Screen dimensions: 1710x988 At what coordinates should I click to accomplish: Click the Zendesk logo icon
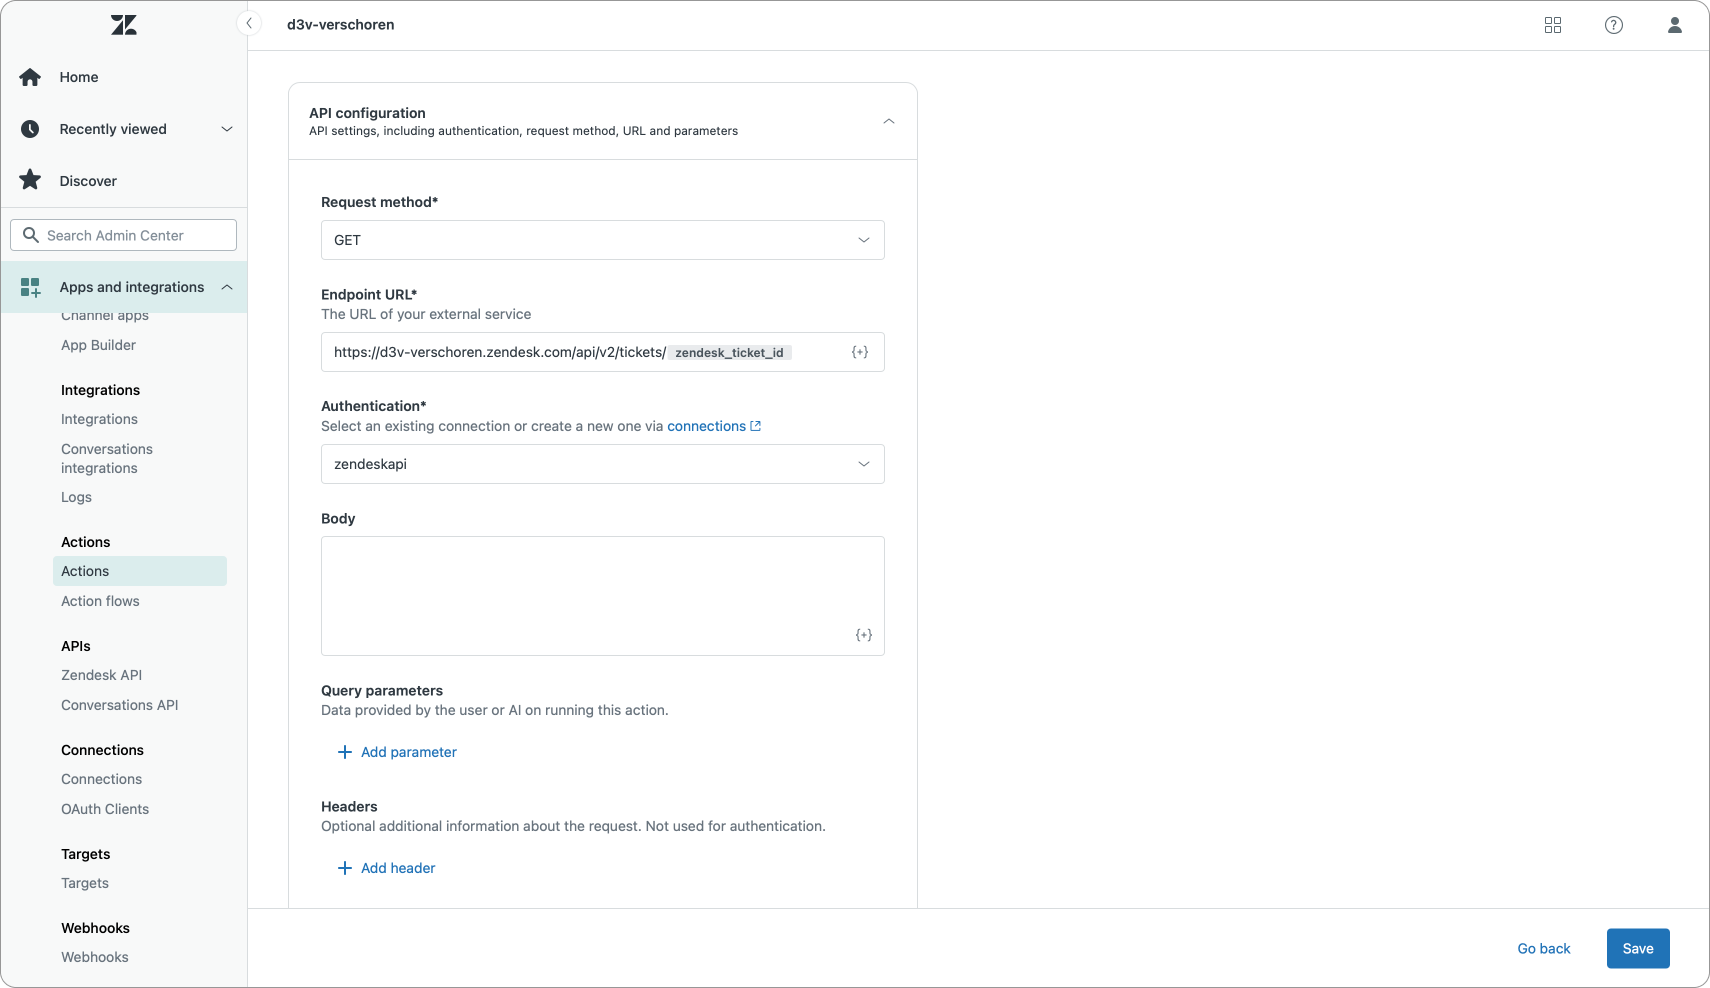coord(124,25)
